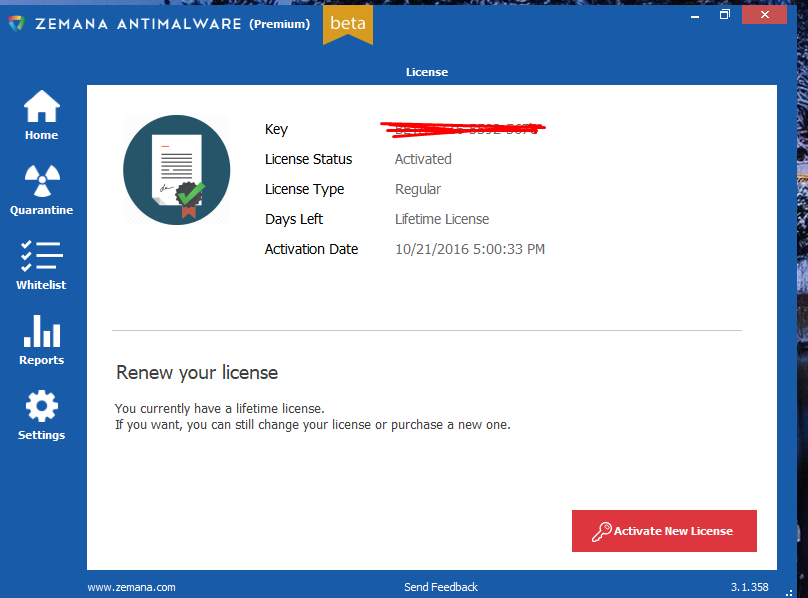This screenshot has width=808, height=598.
Task: Click the beta ribbon badge
Action: (348, 24)
